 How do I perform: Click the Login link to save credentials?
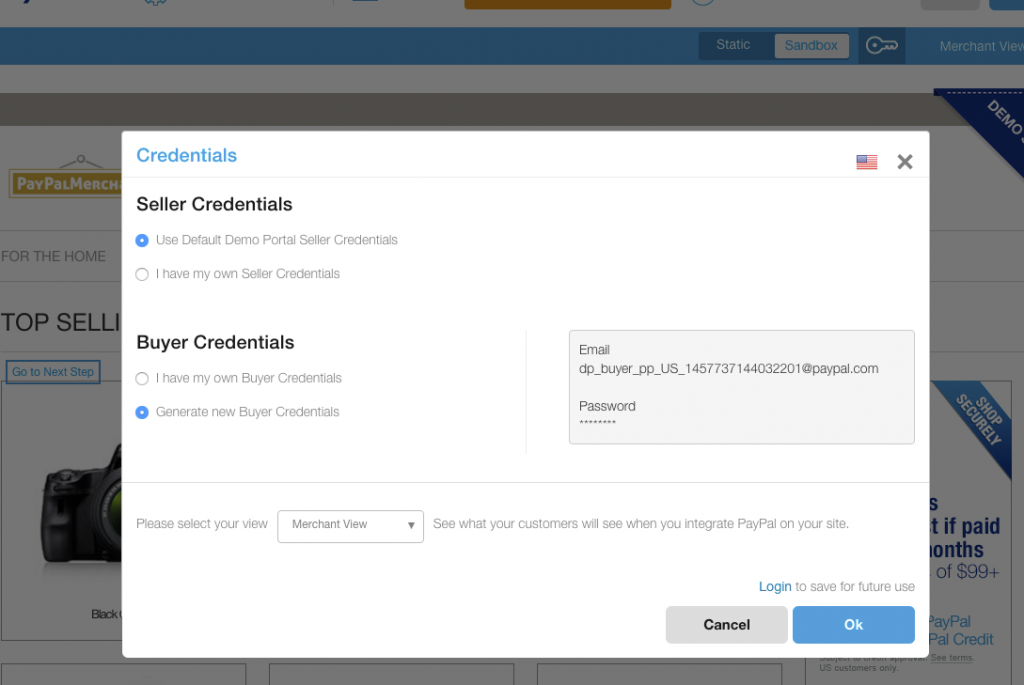pos(774,586)
